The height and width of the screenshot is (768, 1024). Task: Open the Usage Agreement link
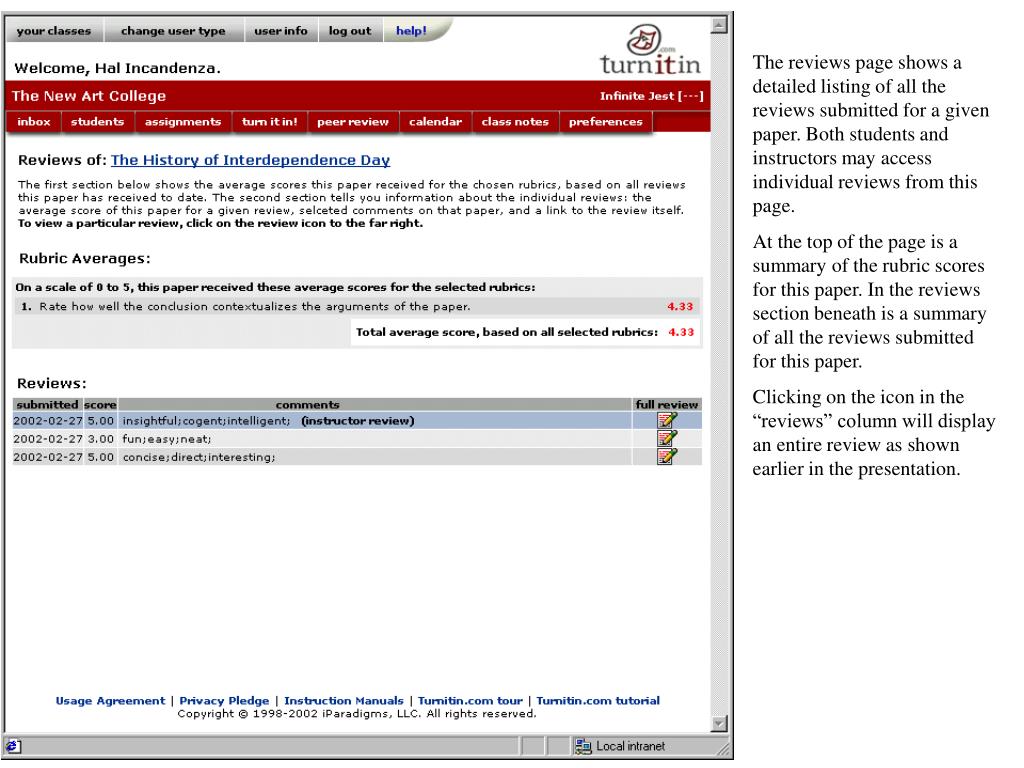(x=110, y=701)
